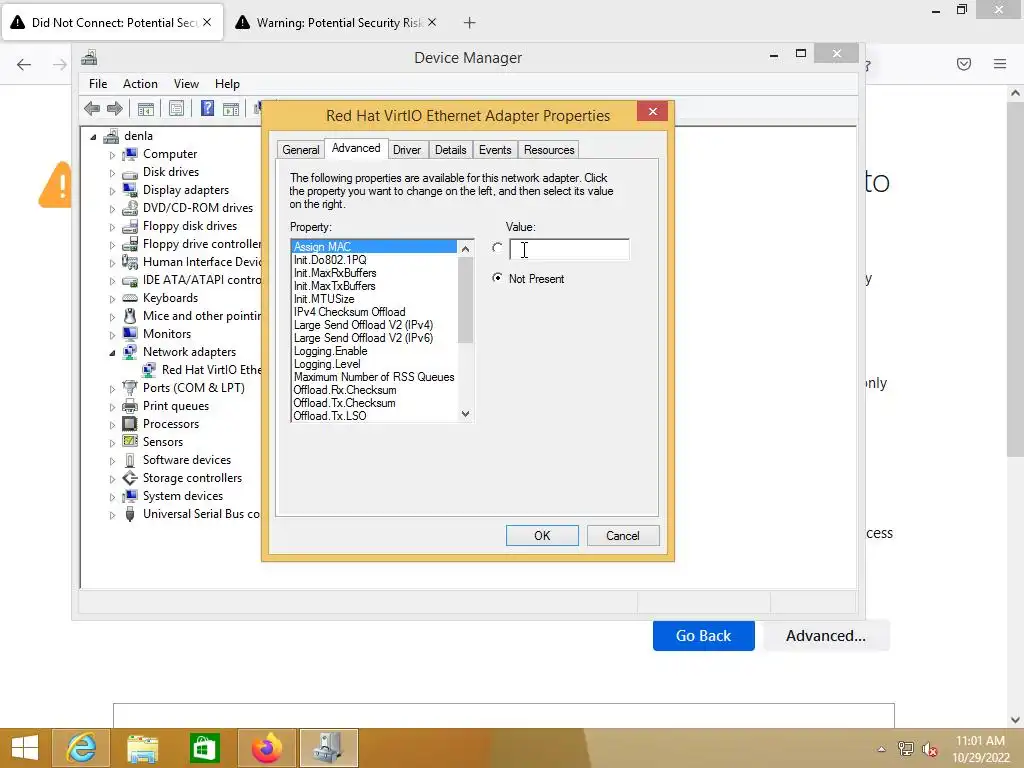Select the Universal Serial Bus controllers icon
The image size is (1024, 768).
pos(130,514)
